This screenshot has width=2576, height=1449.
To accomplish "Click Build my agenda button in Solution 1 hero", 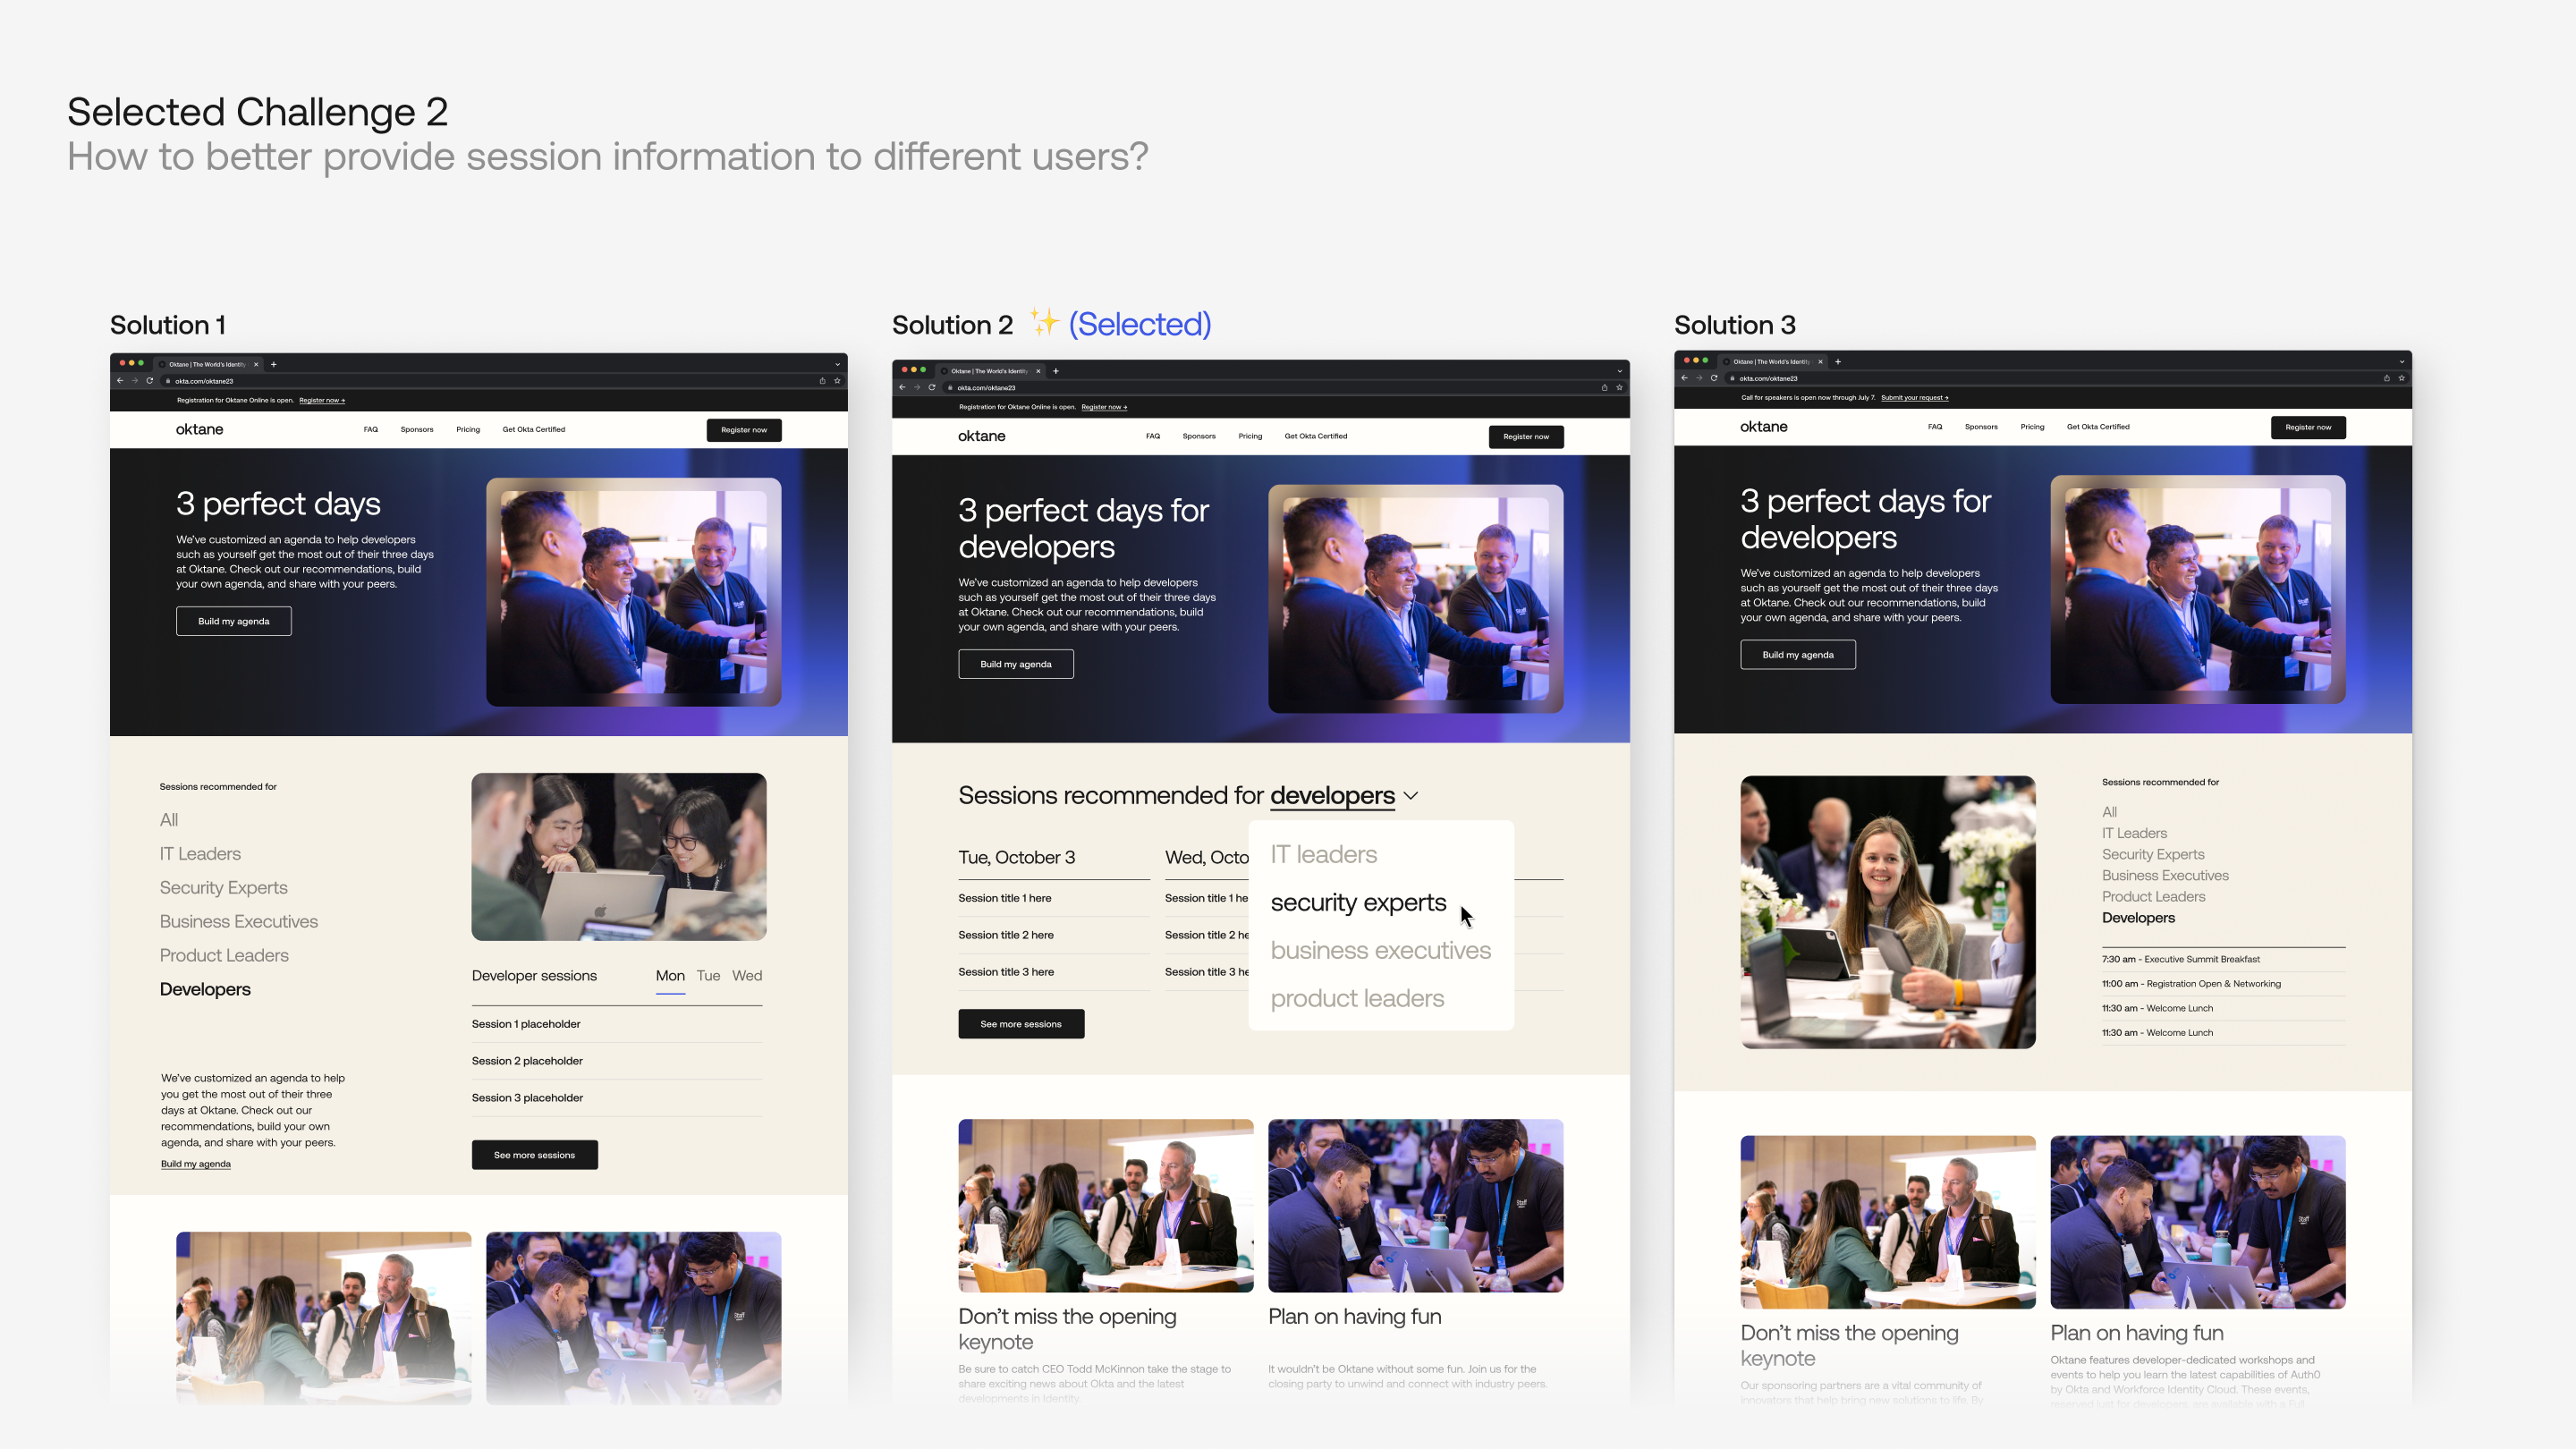I will tap(234, 621).
